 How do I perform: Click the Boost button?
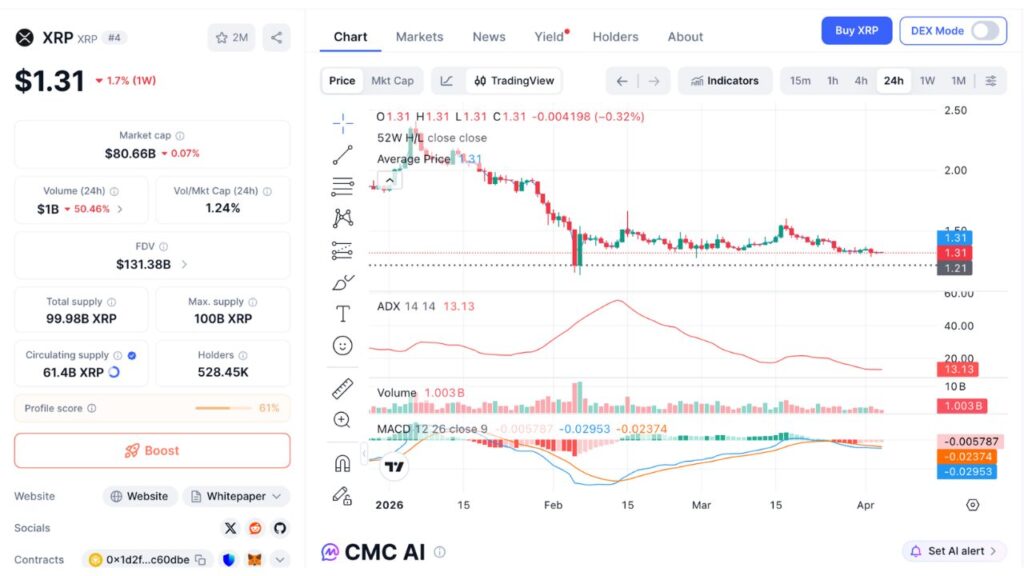[151, 450]
